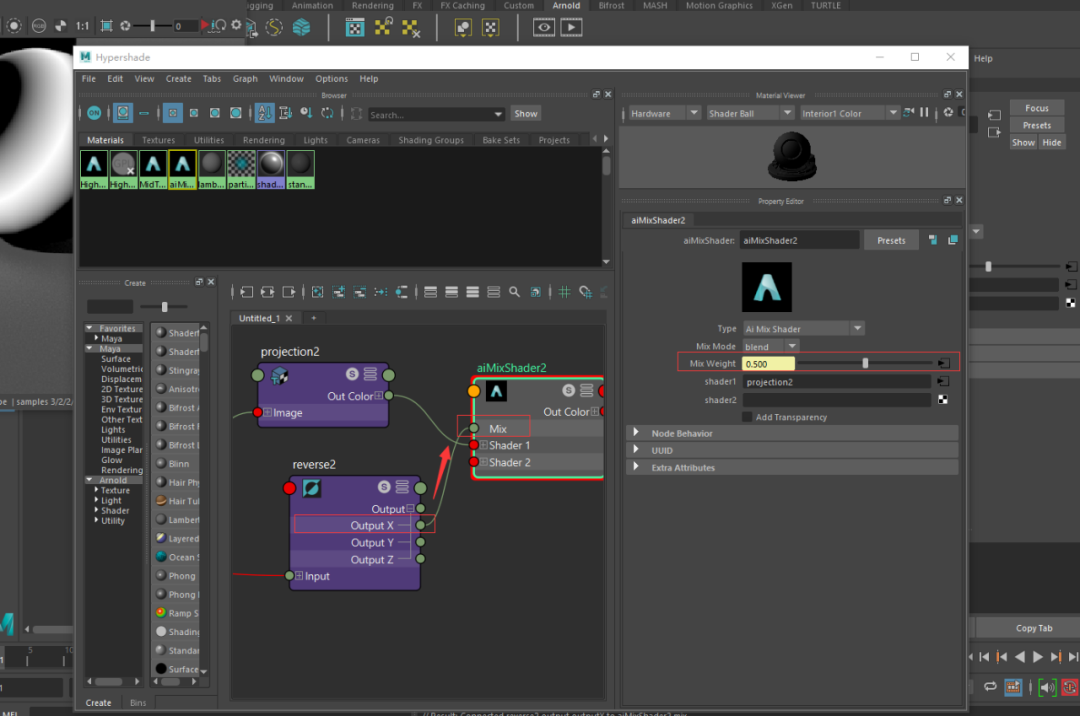The image size is (1080, 716).
Task: Click the Copy Tab button in Maya
Action: (x=1034, y=628)
